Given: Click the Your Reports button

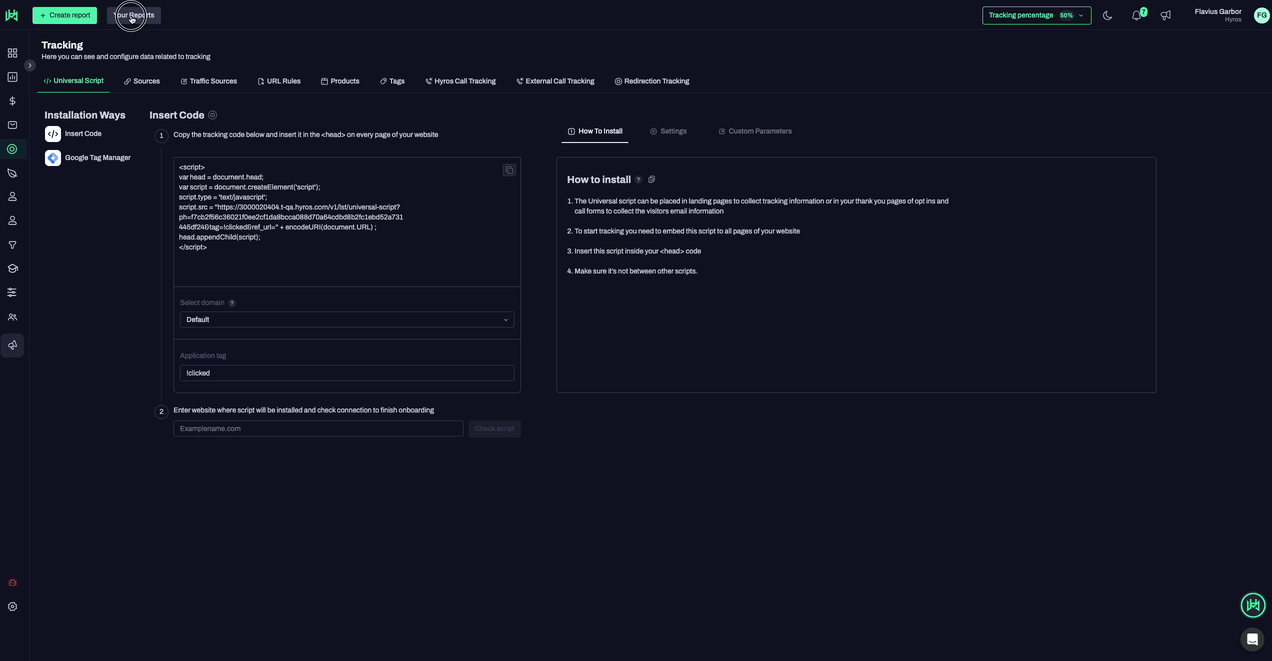Looking at the screenshot, I should pos(134,15).
